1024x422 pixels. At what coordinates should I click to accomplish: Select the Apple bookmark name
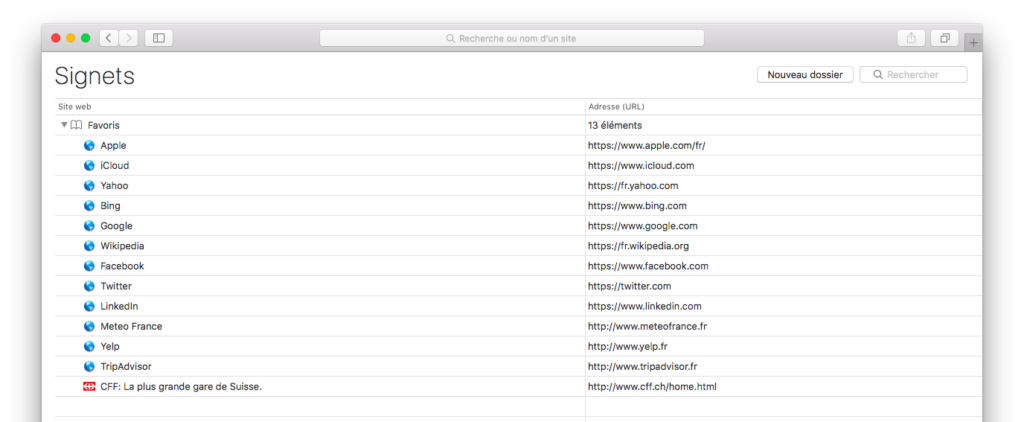[x=113, y=145]
